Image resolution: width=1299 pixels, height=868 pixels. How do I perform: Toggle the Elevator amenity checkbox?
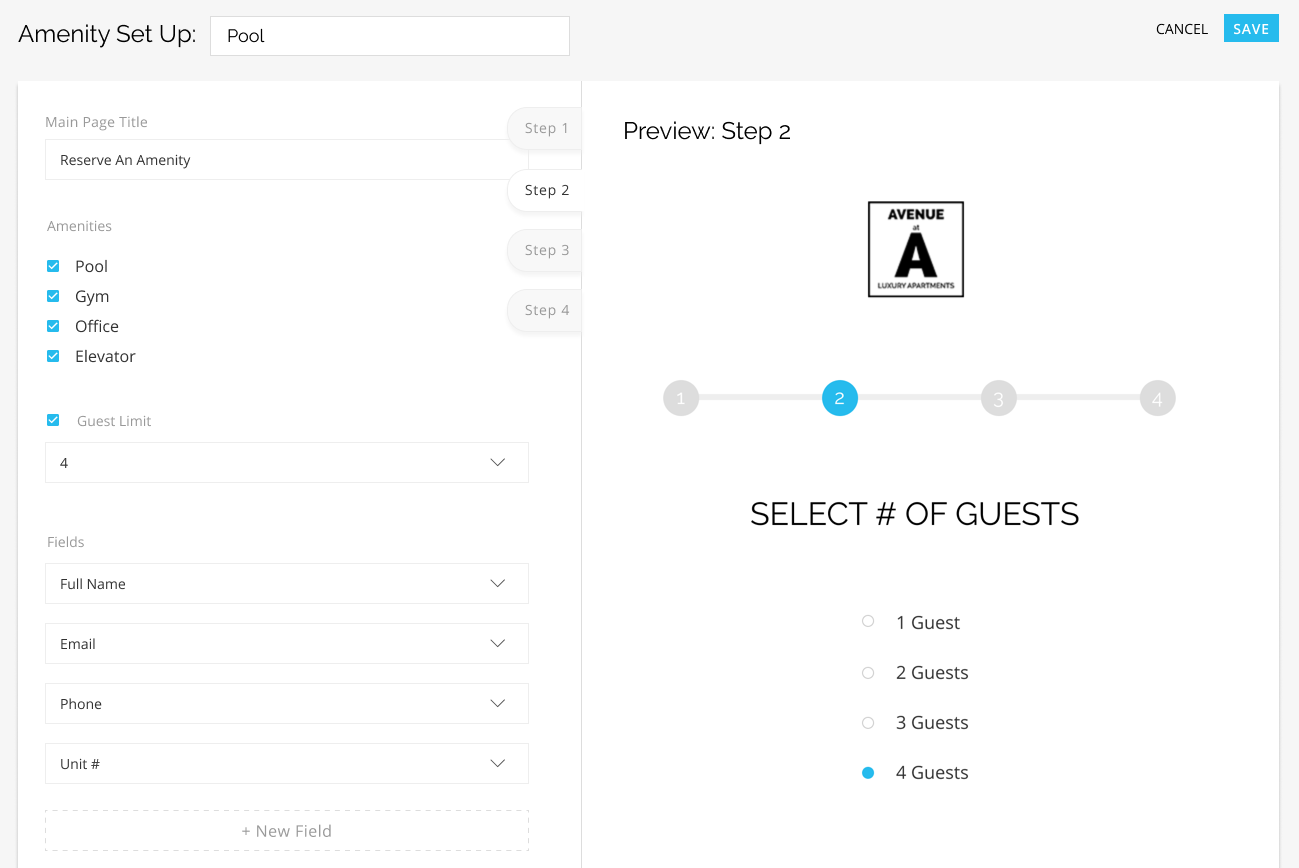click(54, 356)
